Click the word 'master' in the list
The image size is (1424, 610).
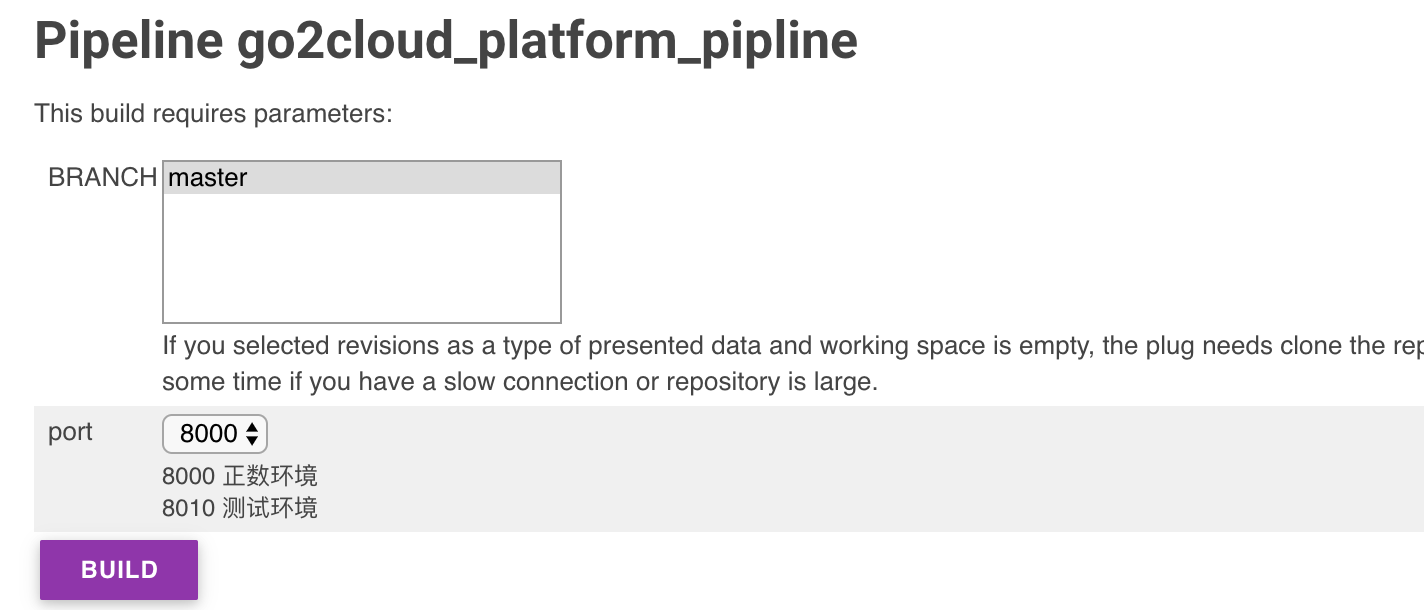[x=208, y=178]
